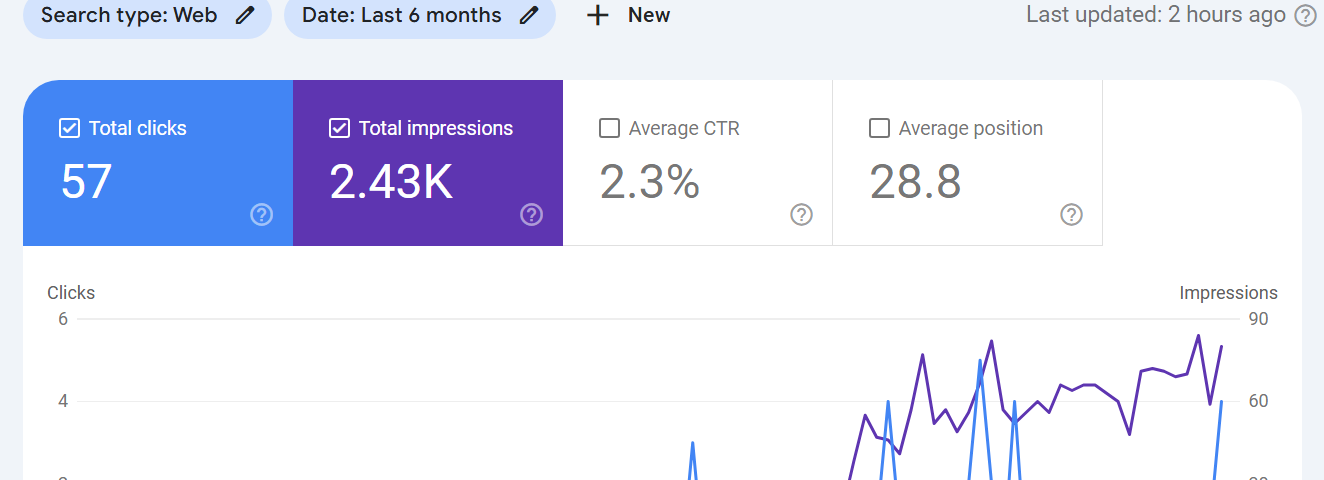This screenshot has width=1324, height=480.
Task: Click the Average position label
Action: click(x=970, y=128)
